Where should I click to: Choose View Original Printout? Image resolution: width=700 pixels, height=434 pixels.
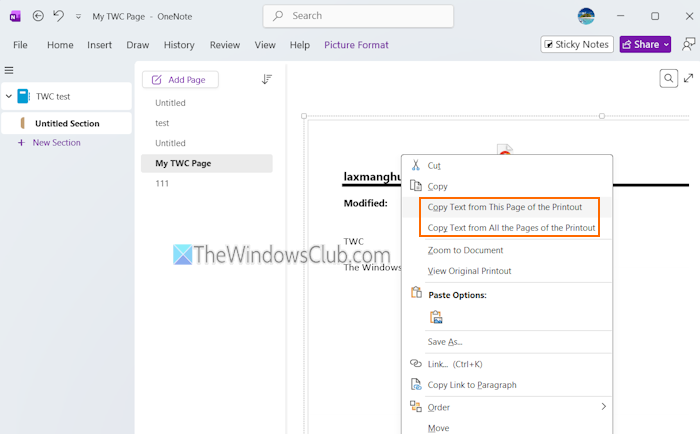click(507, 271)
